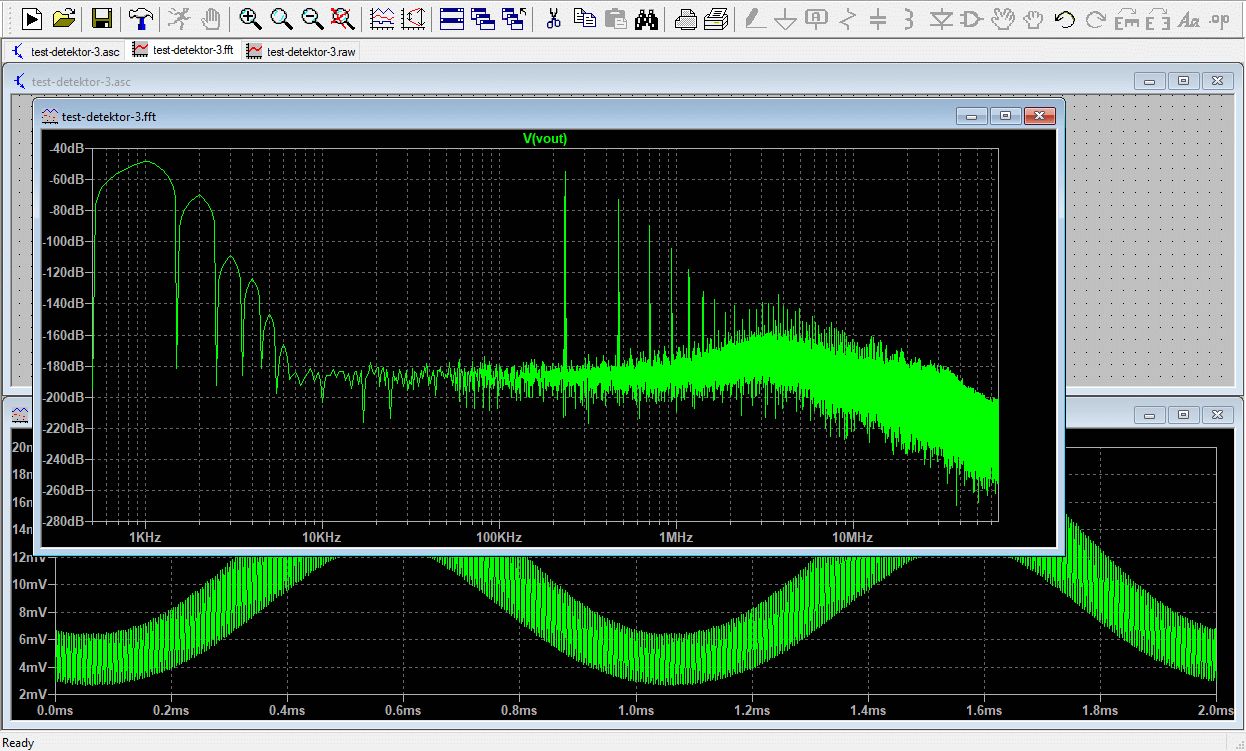
Task: Click the Copy icon in toolbar
Action: tap(585, 17)
